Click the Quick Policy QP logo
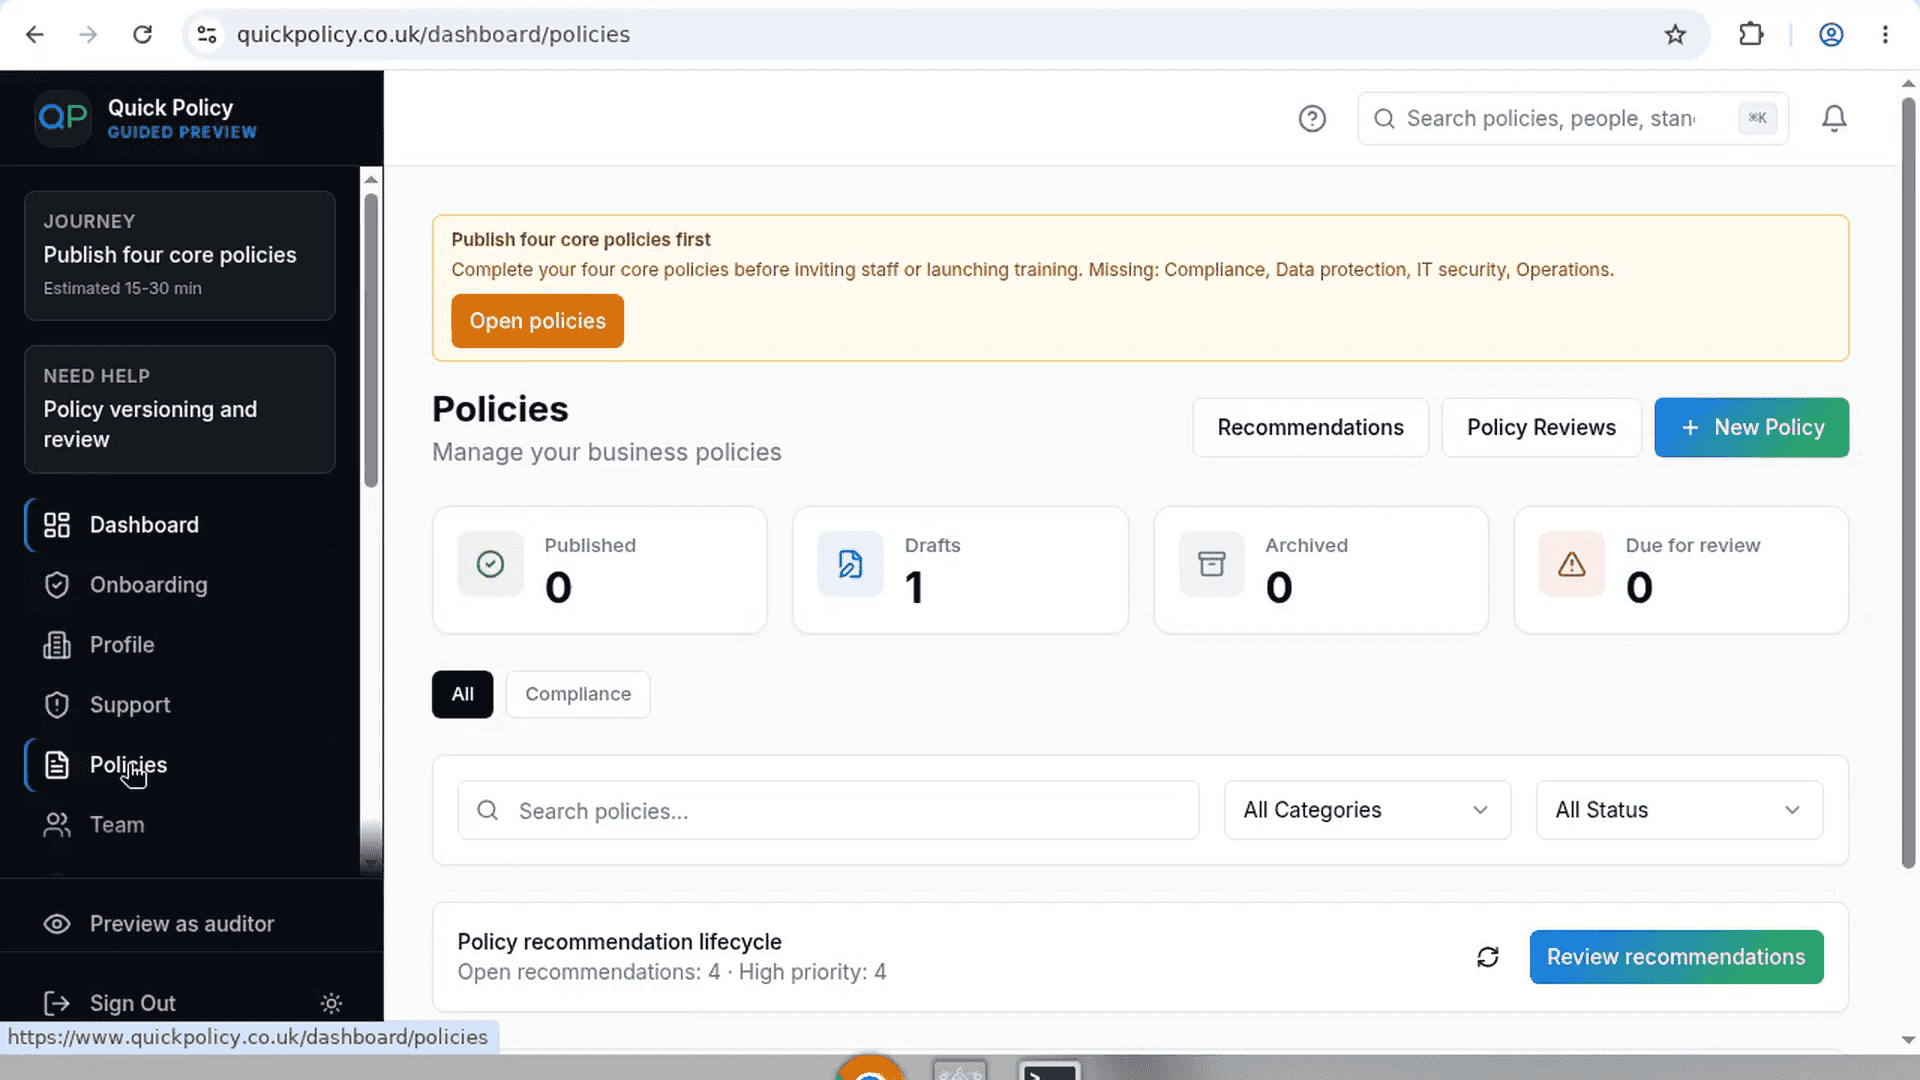 (63, 118)
